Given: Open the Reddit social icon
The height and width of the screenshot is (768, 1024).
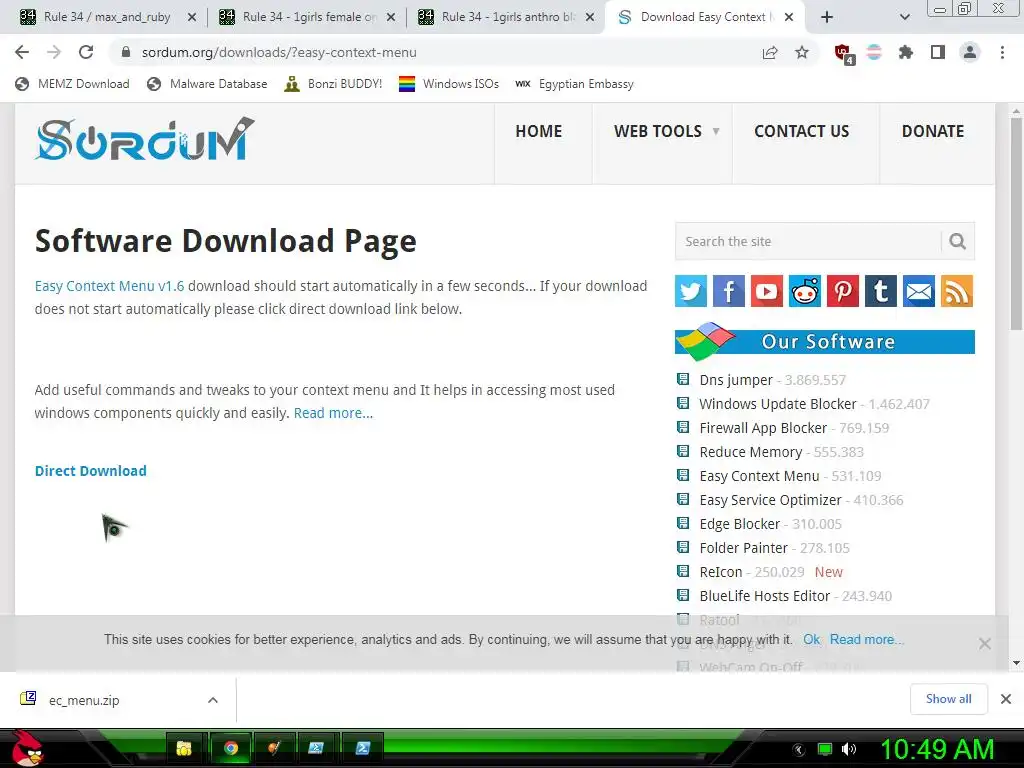Looking at the screenshot, I should (x=805, y=291).
